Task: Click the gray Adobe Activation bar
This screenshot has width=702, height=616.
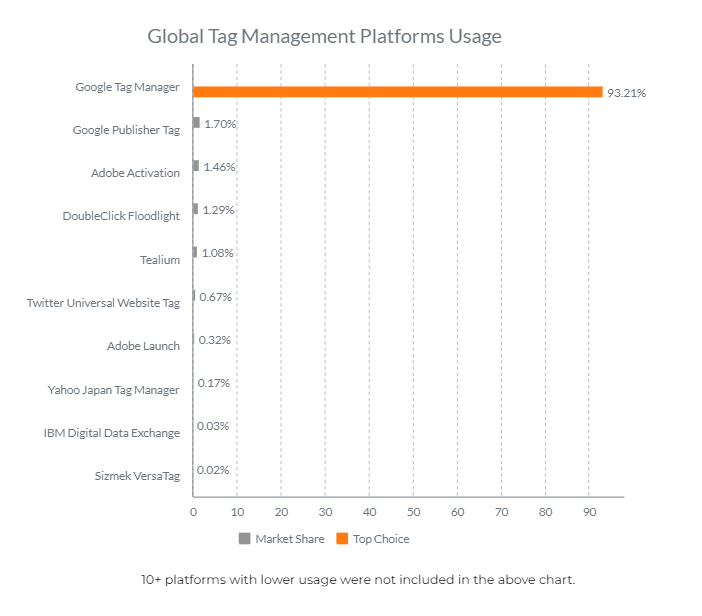Action: [x=196, y=166]
